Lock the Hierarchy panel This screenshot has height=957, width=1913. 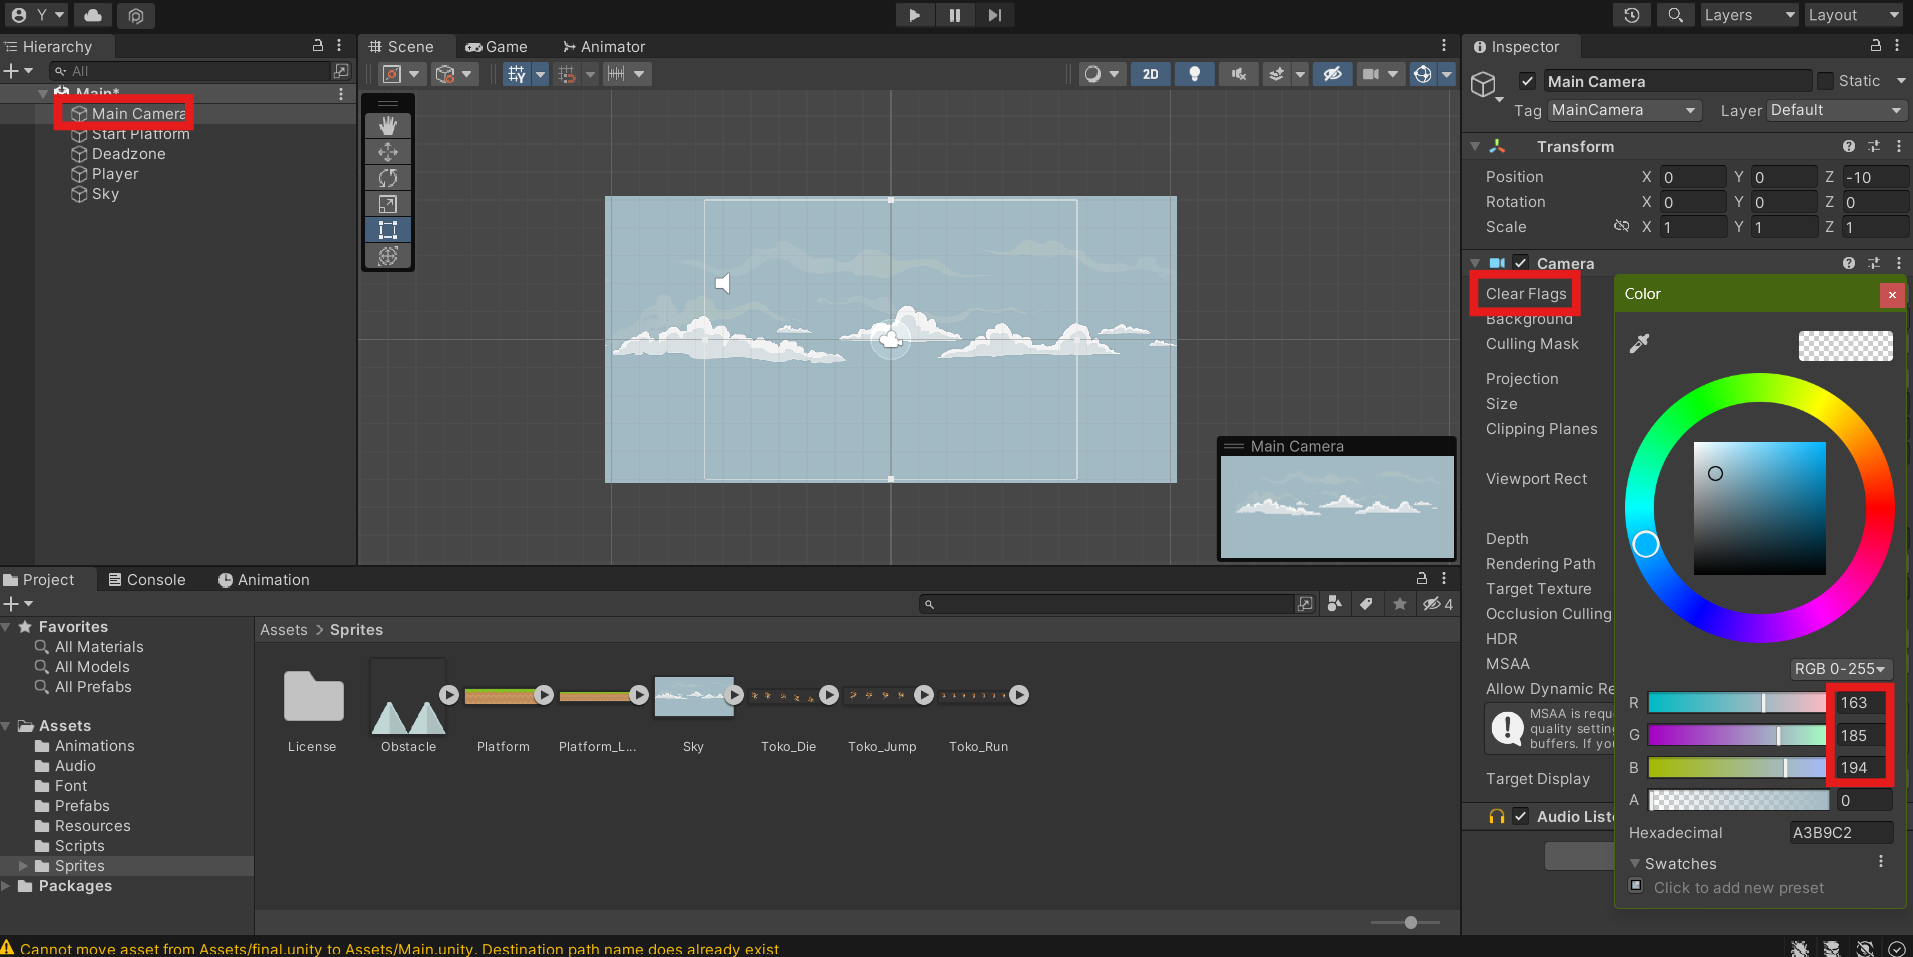[x=318, y=46]
